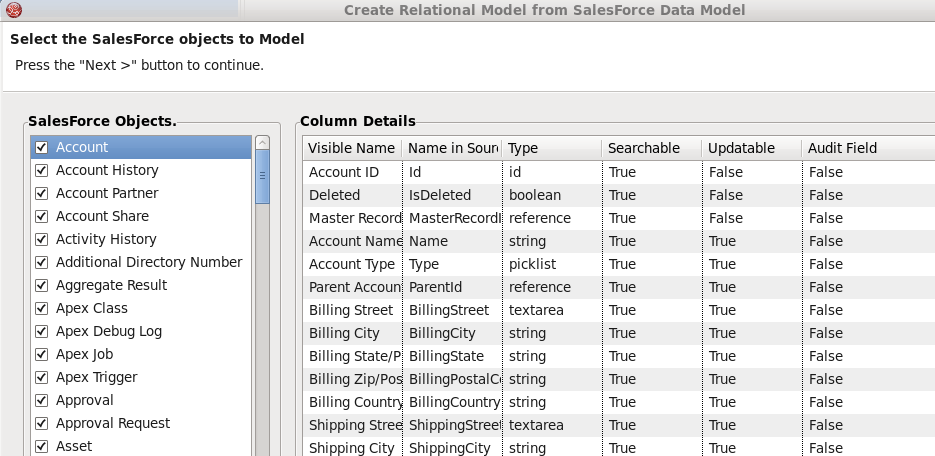This screenshot has height=456, width=935.
Task: Click the BillingCity source name cell
Action: click(453, 333)
